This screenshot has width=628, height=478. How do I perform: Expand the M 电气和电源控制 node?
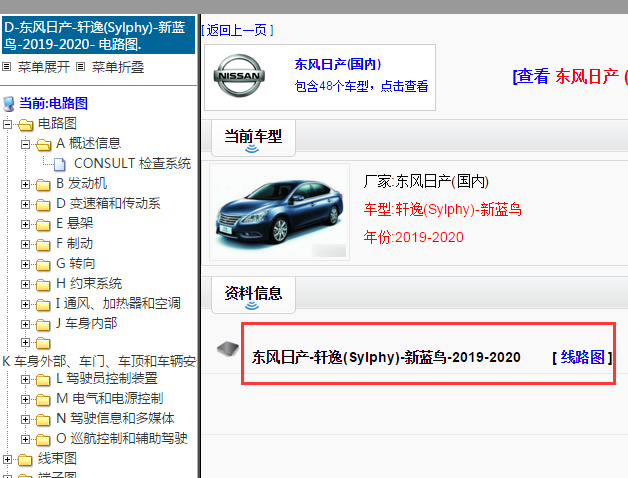25,399
